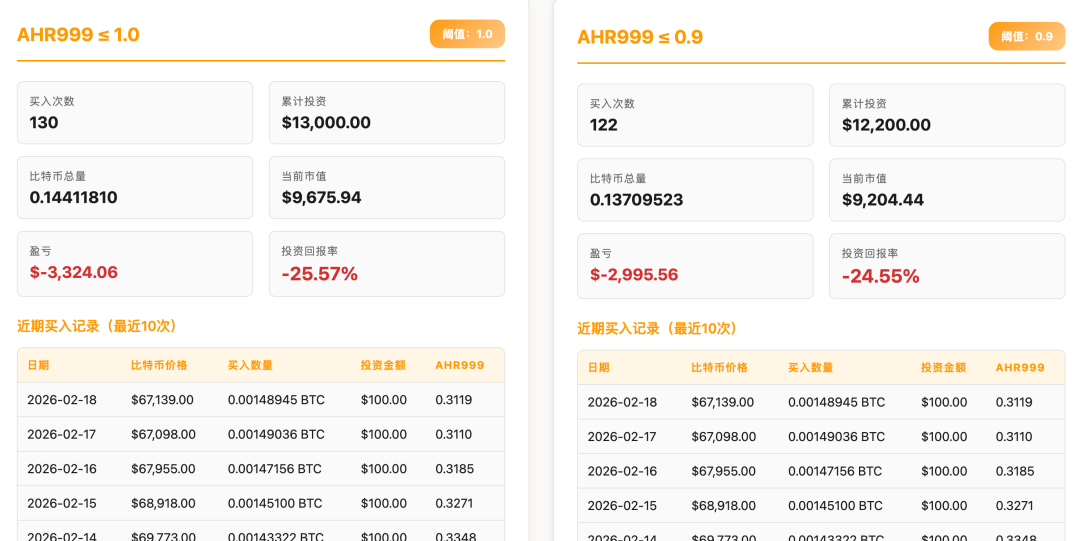The width and height of the screenshot is (1080, 541).
Task: Select 0.00148945 BTC in ≤ 0.9 table
Action: (x=837, y=402)
